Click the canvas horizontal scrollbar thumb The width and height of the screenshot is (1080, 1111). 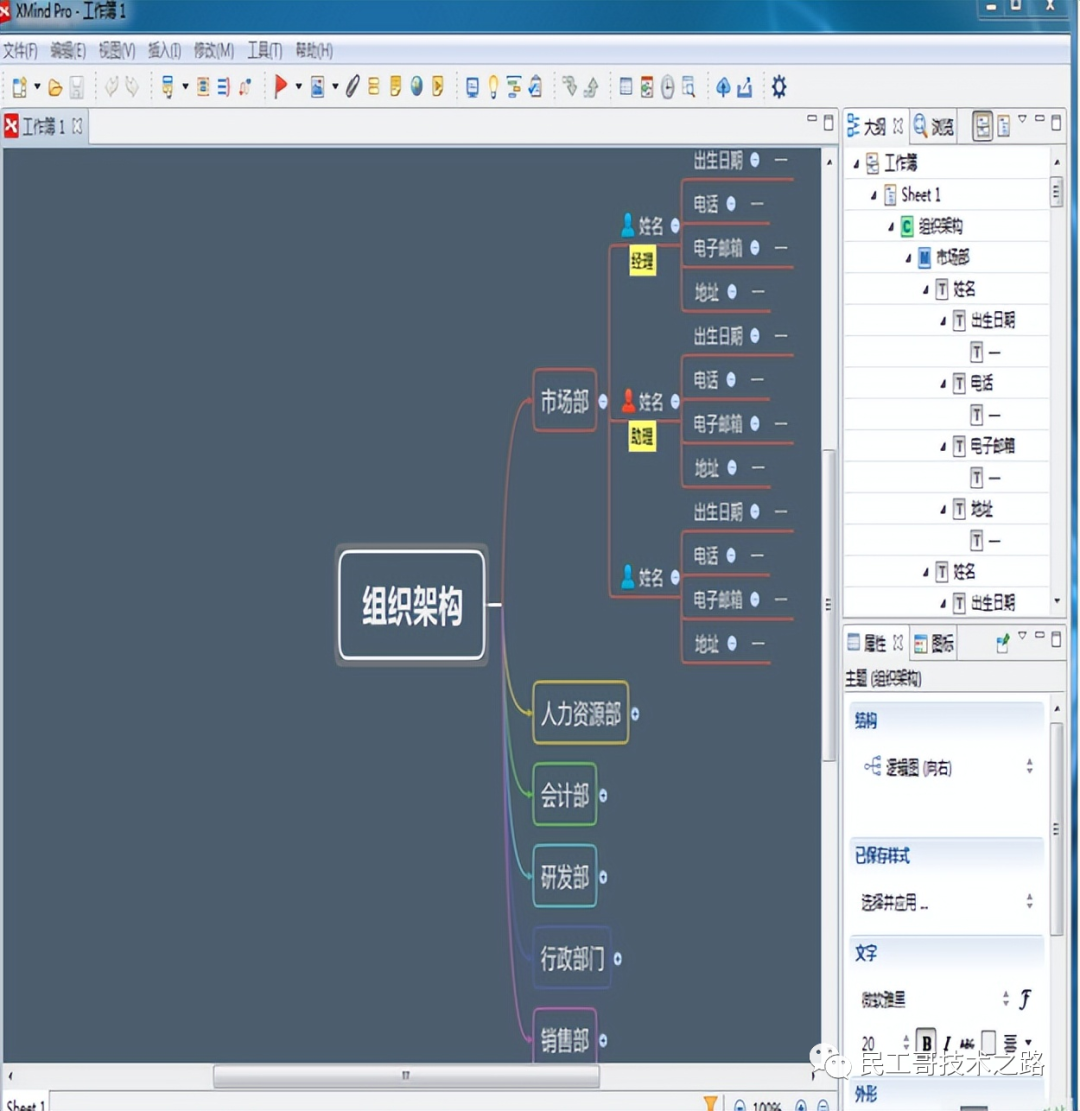(406, 1076)
